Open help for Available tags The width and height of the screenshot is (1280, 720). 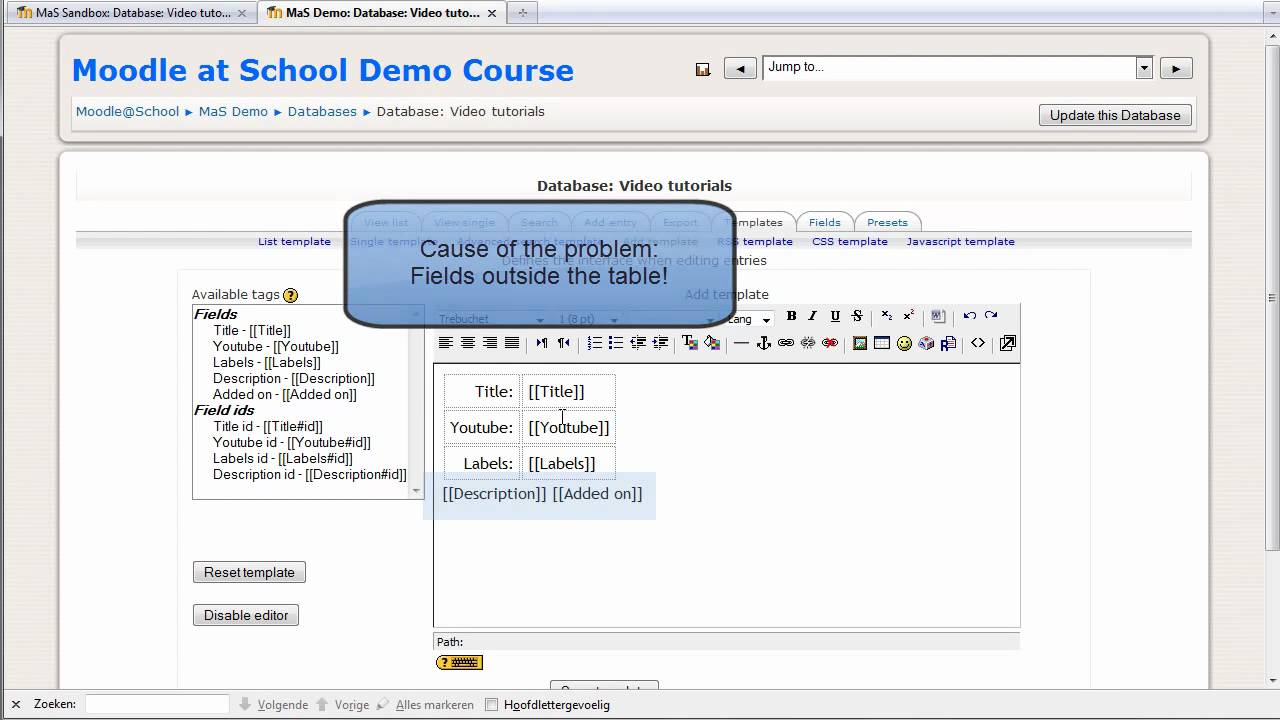coord(290,295)
